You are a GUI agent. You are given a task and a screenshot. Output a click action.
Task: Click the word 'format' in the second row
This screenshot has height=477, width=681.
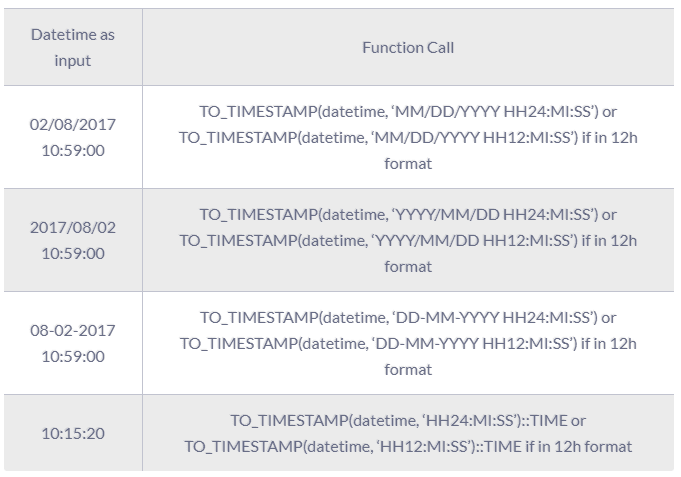click(408, 267)
